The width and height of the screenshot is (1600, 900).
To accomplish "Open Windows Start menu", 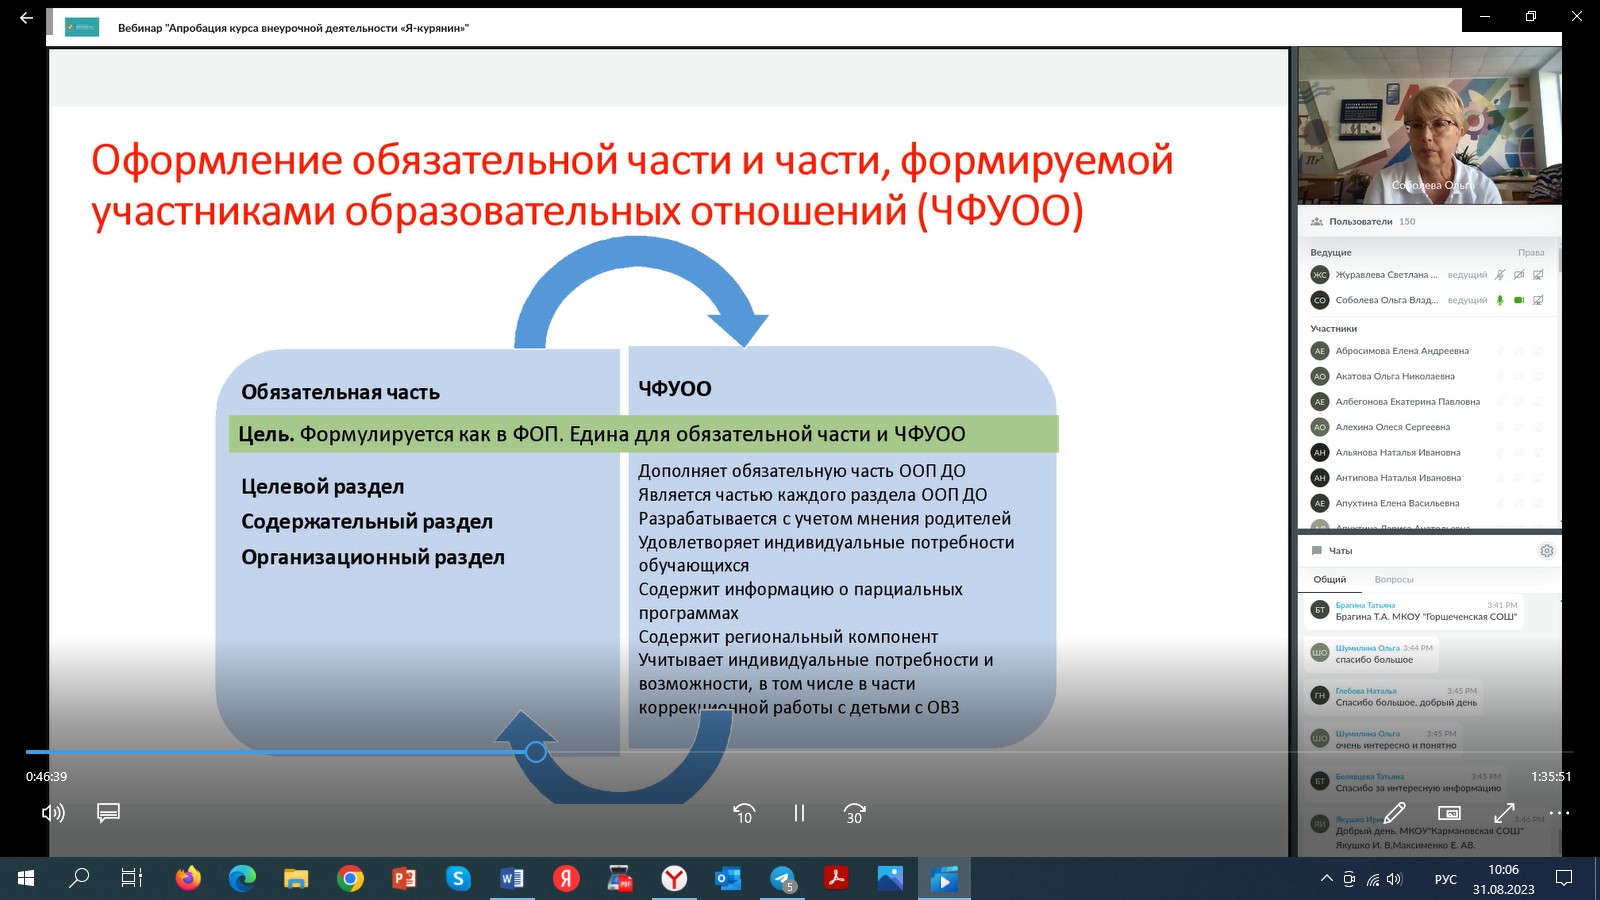I will click(x=26, y=879).
